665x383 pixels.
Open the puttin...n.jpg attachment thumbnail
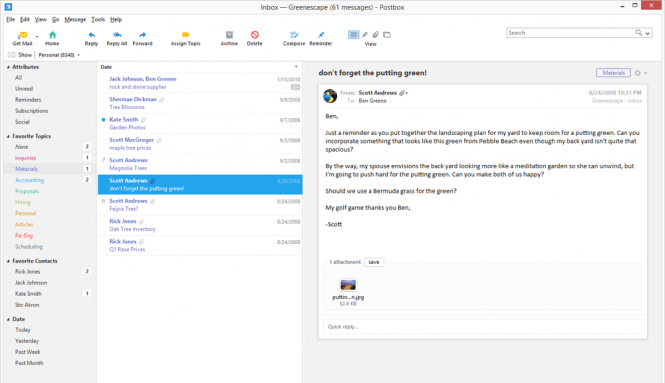point(348,285)
